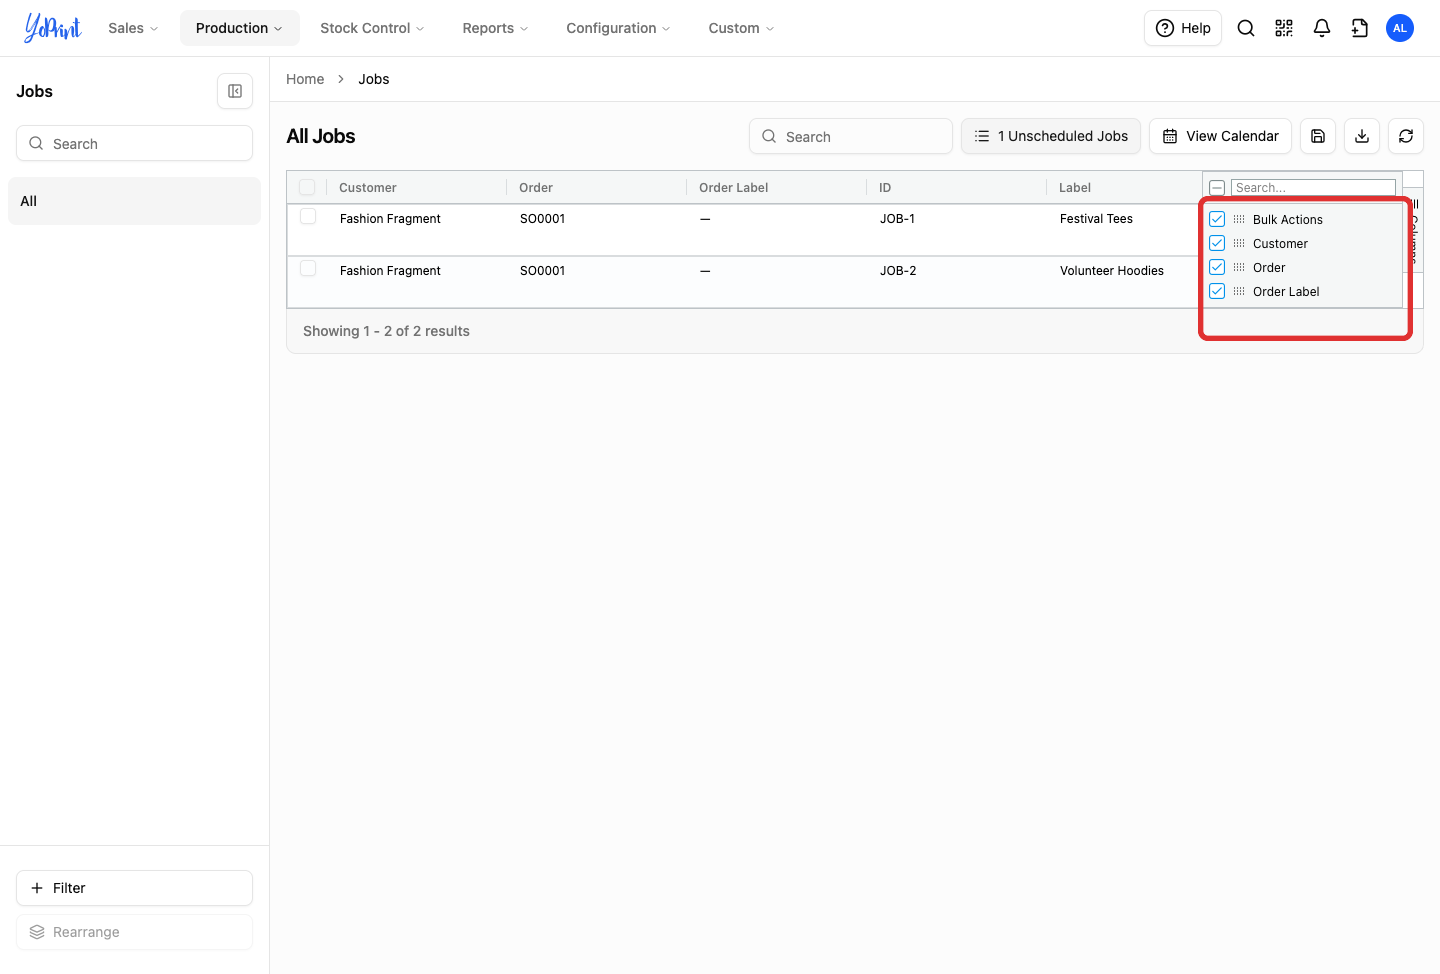Toggle the select-all columns checkbox

(1217, 188)
